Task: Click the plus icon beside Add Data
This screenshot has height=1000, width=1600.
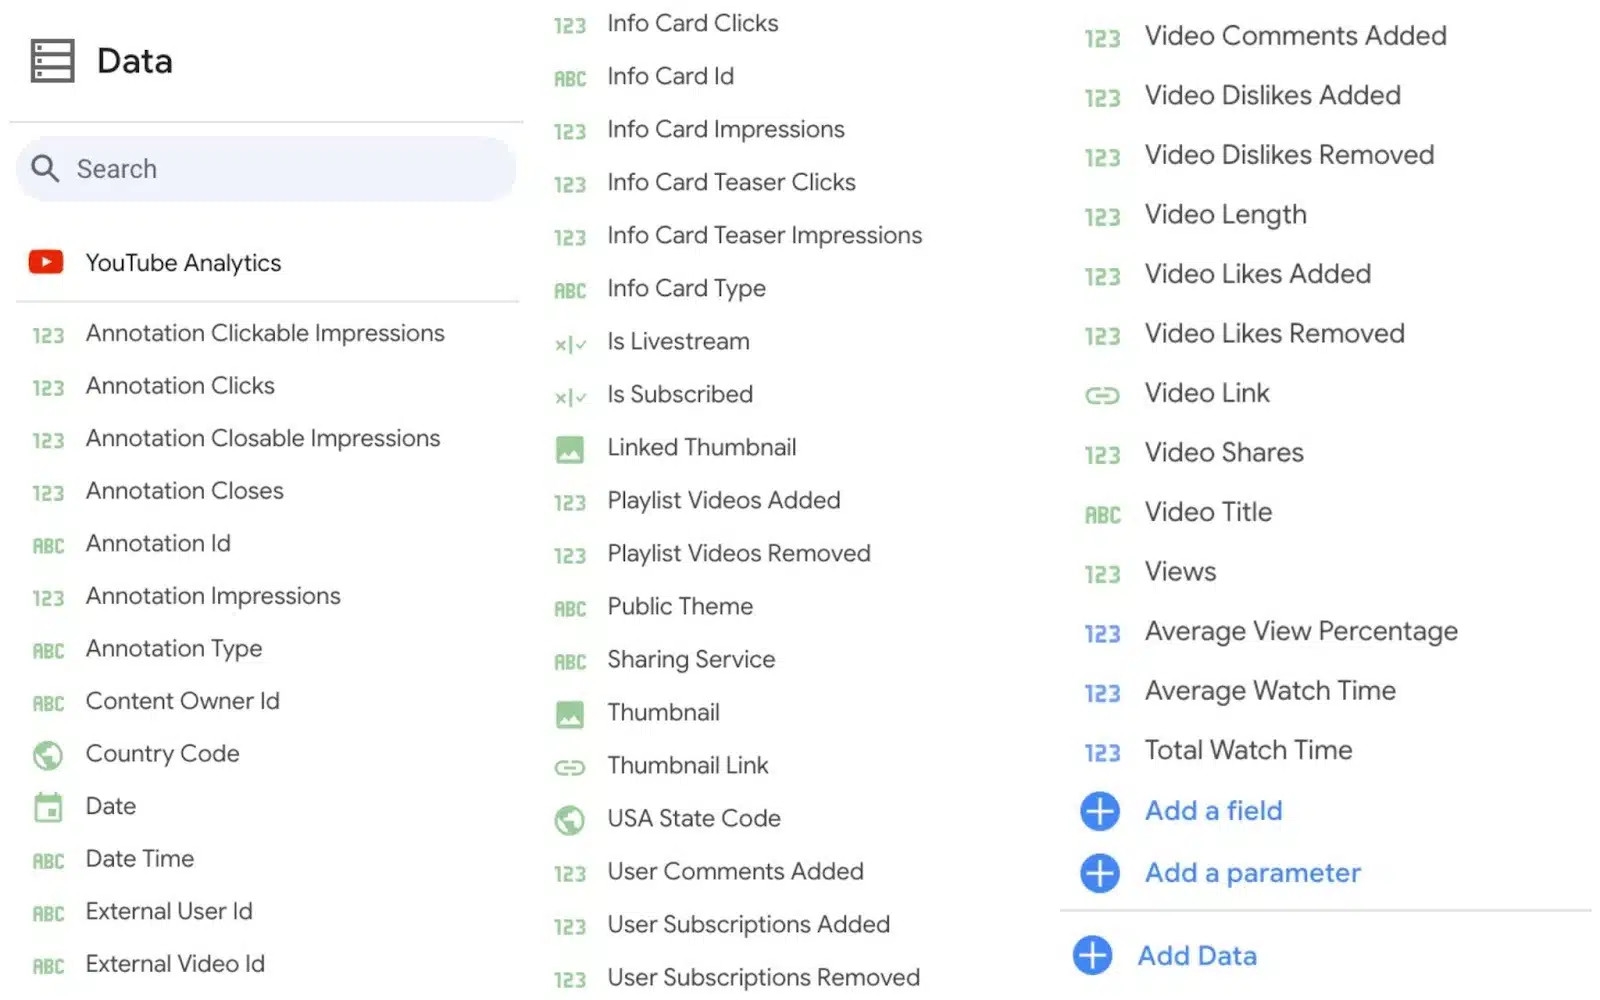Action: (1092, 956)
